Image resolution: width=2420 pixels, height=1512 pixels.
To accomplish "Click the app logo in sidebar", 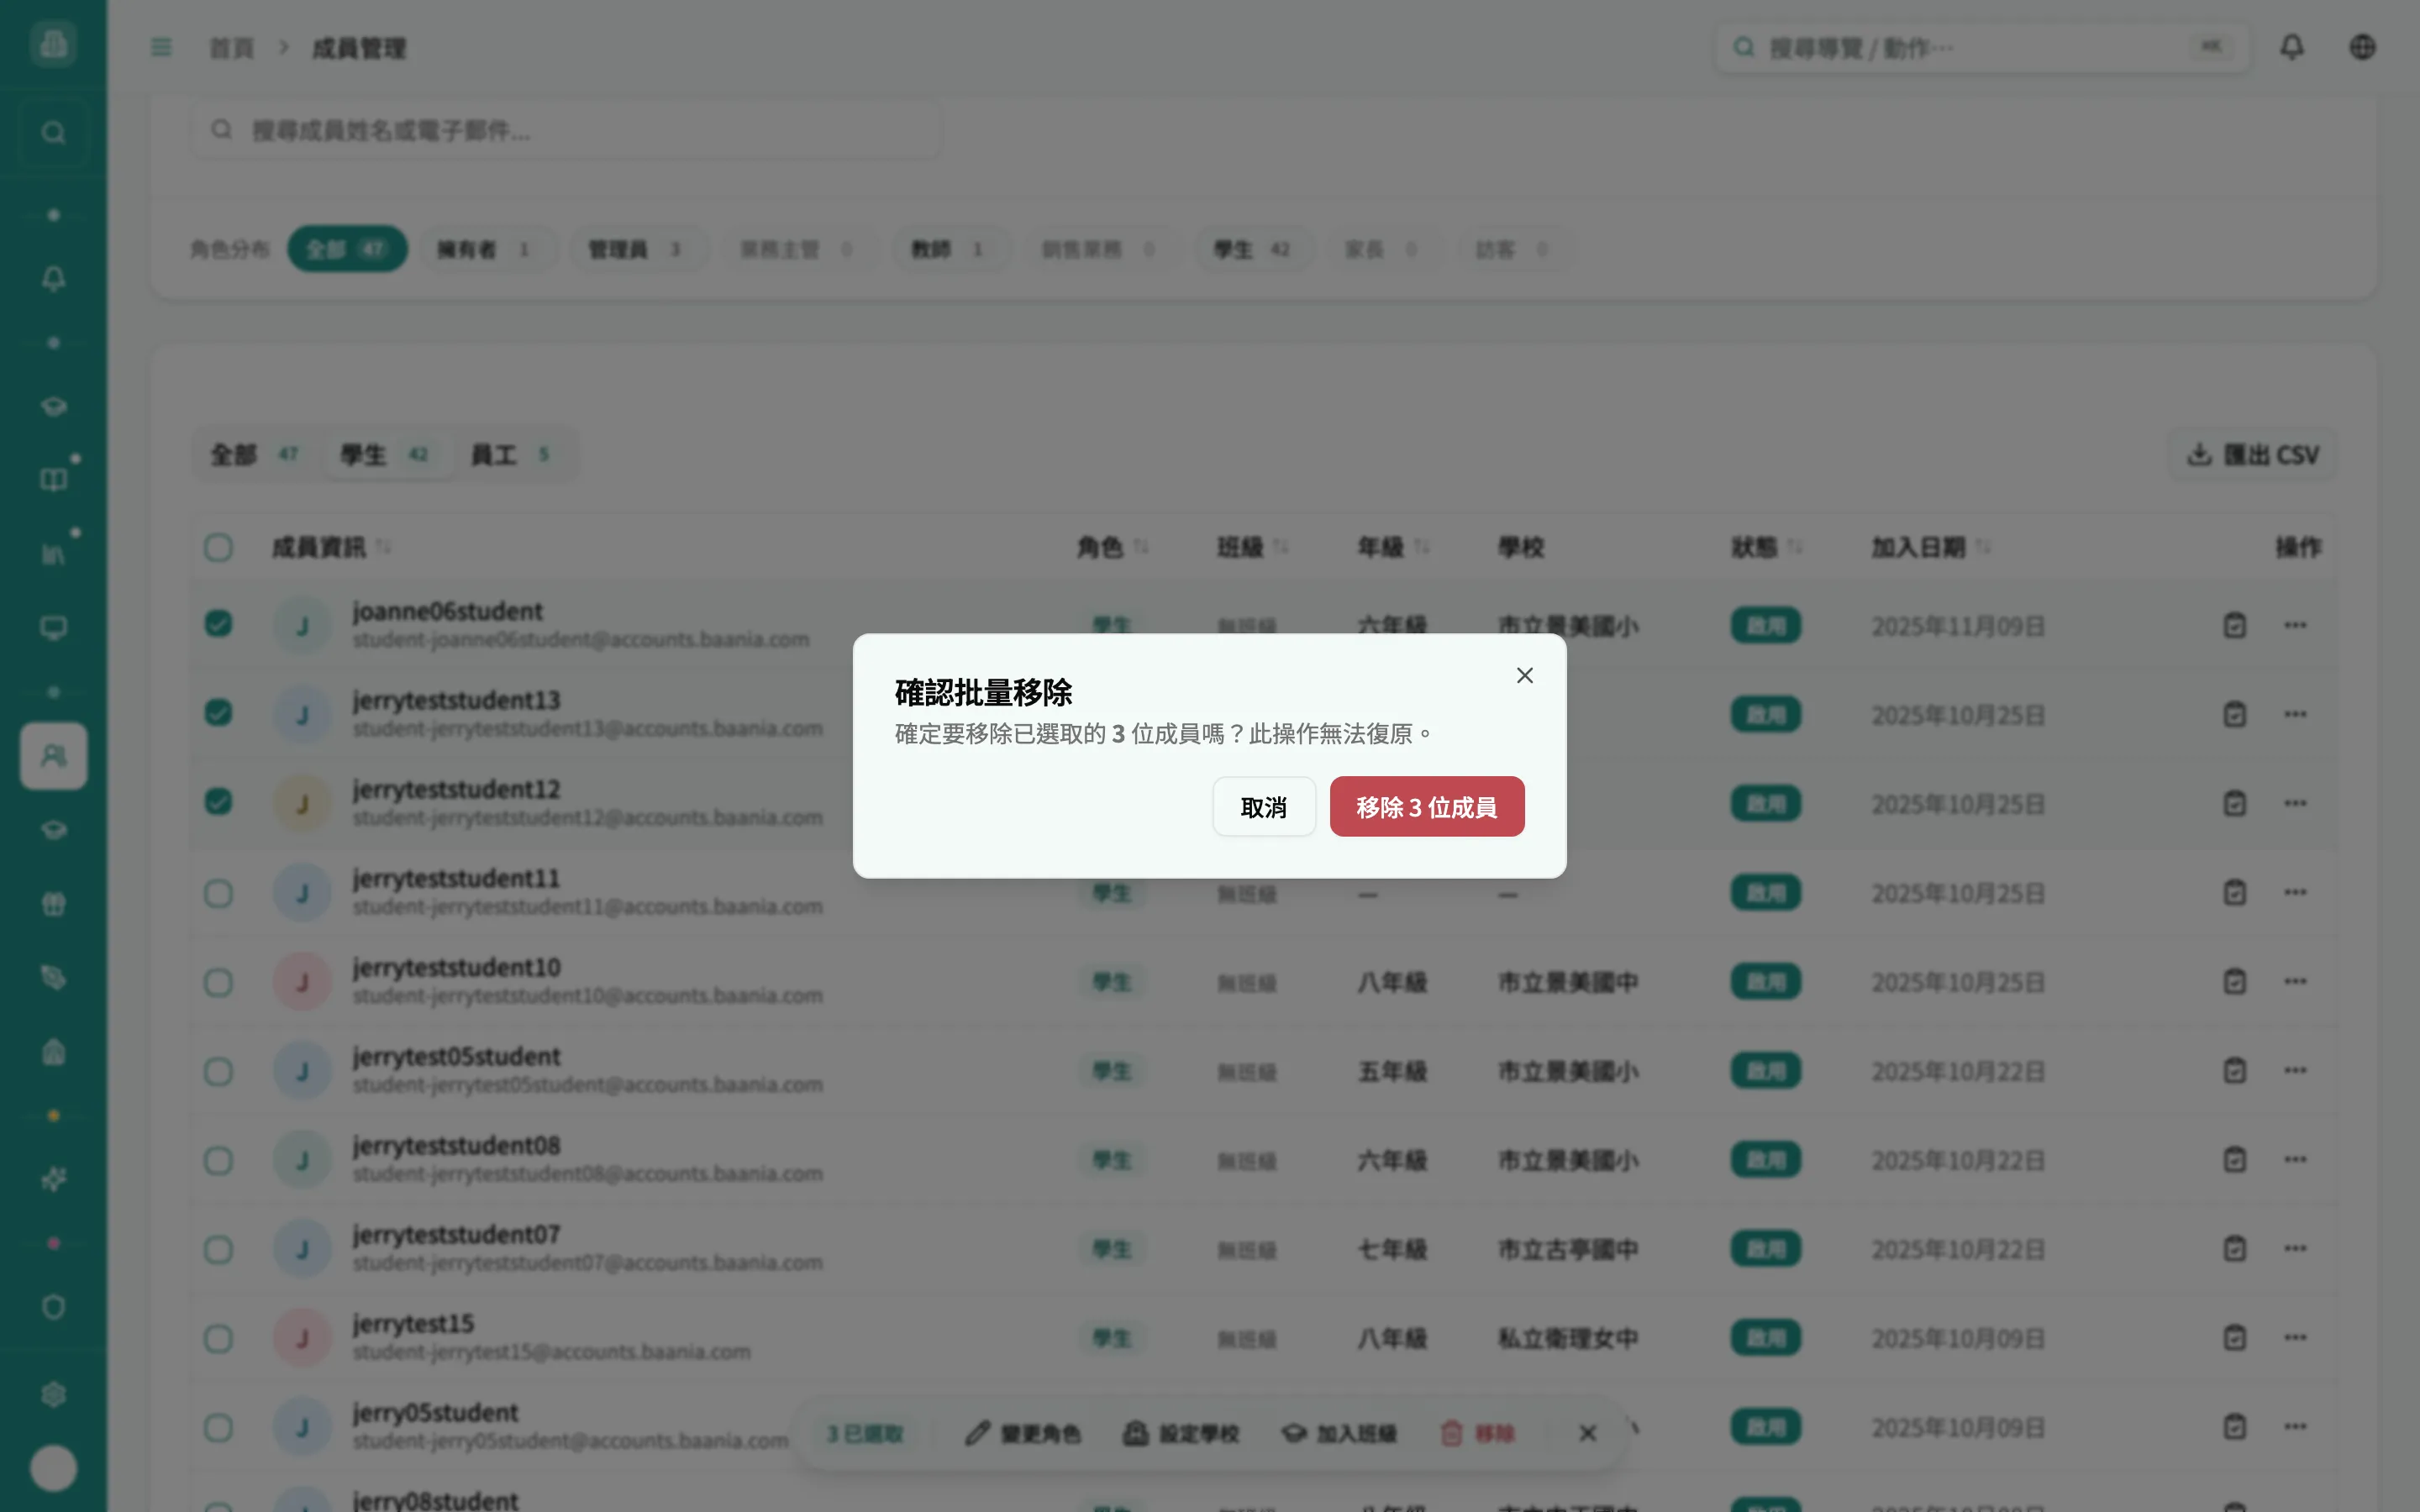I will (54, 44).
